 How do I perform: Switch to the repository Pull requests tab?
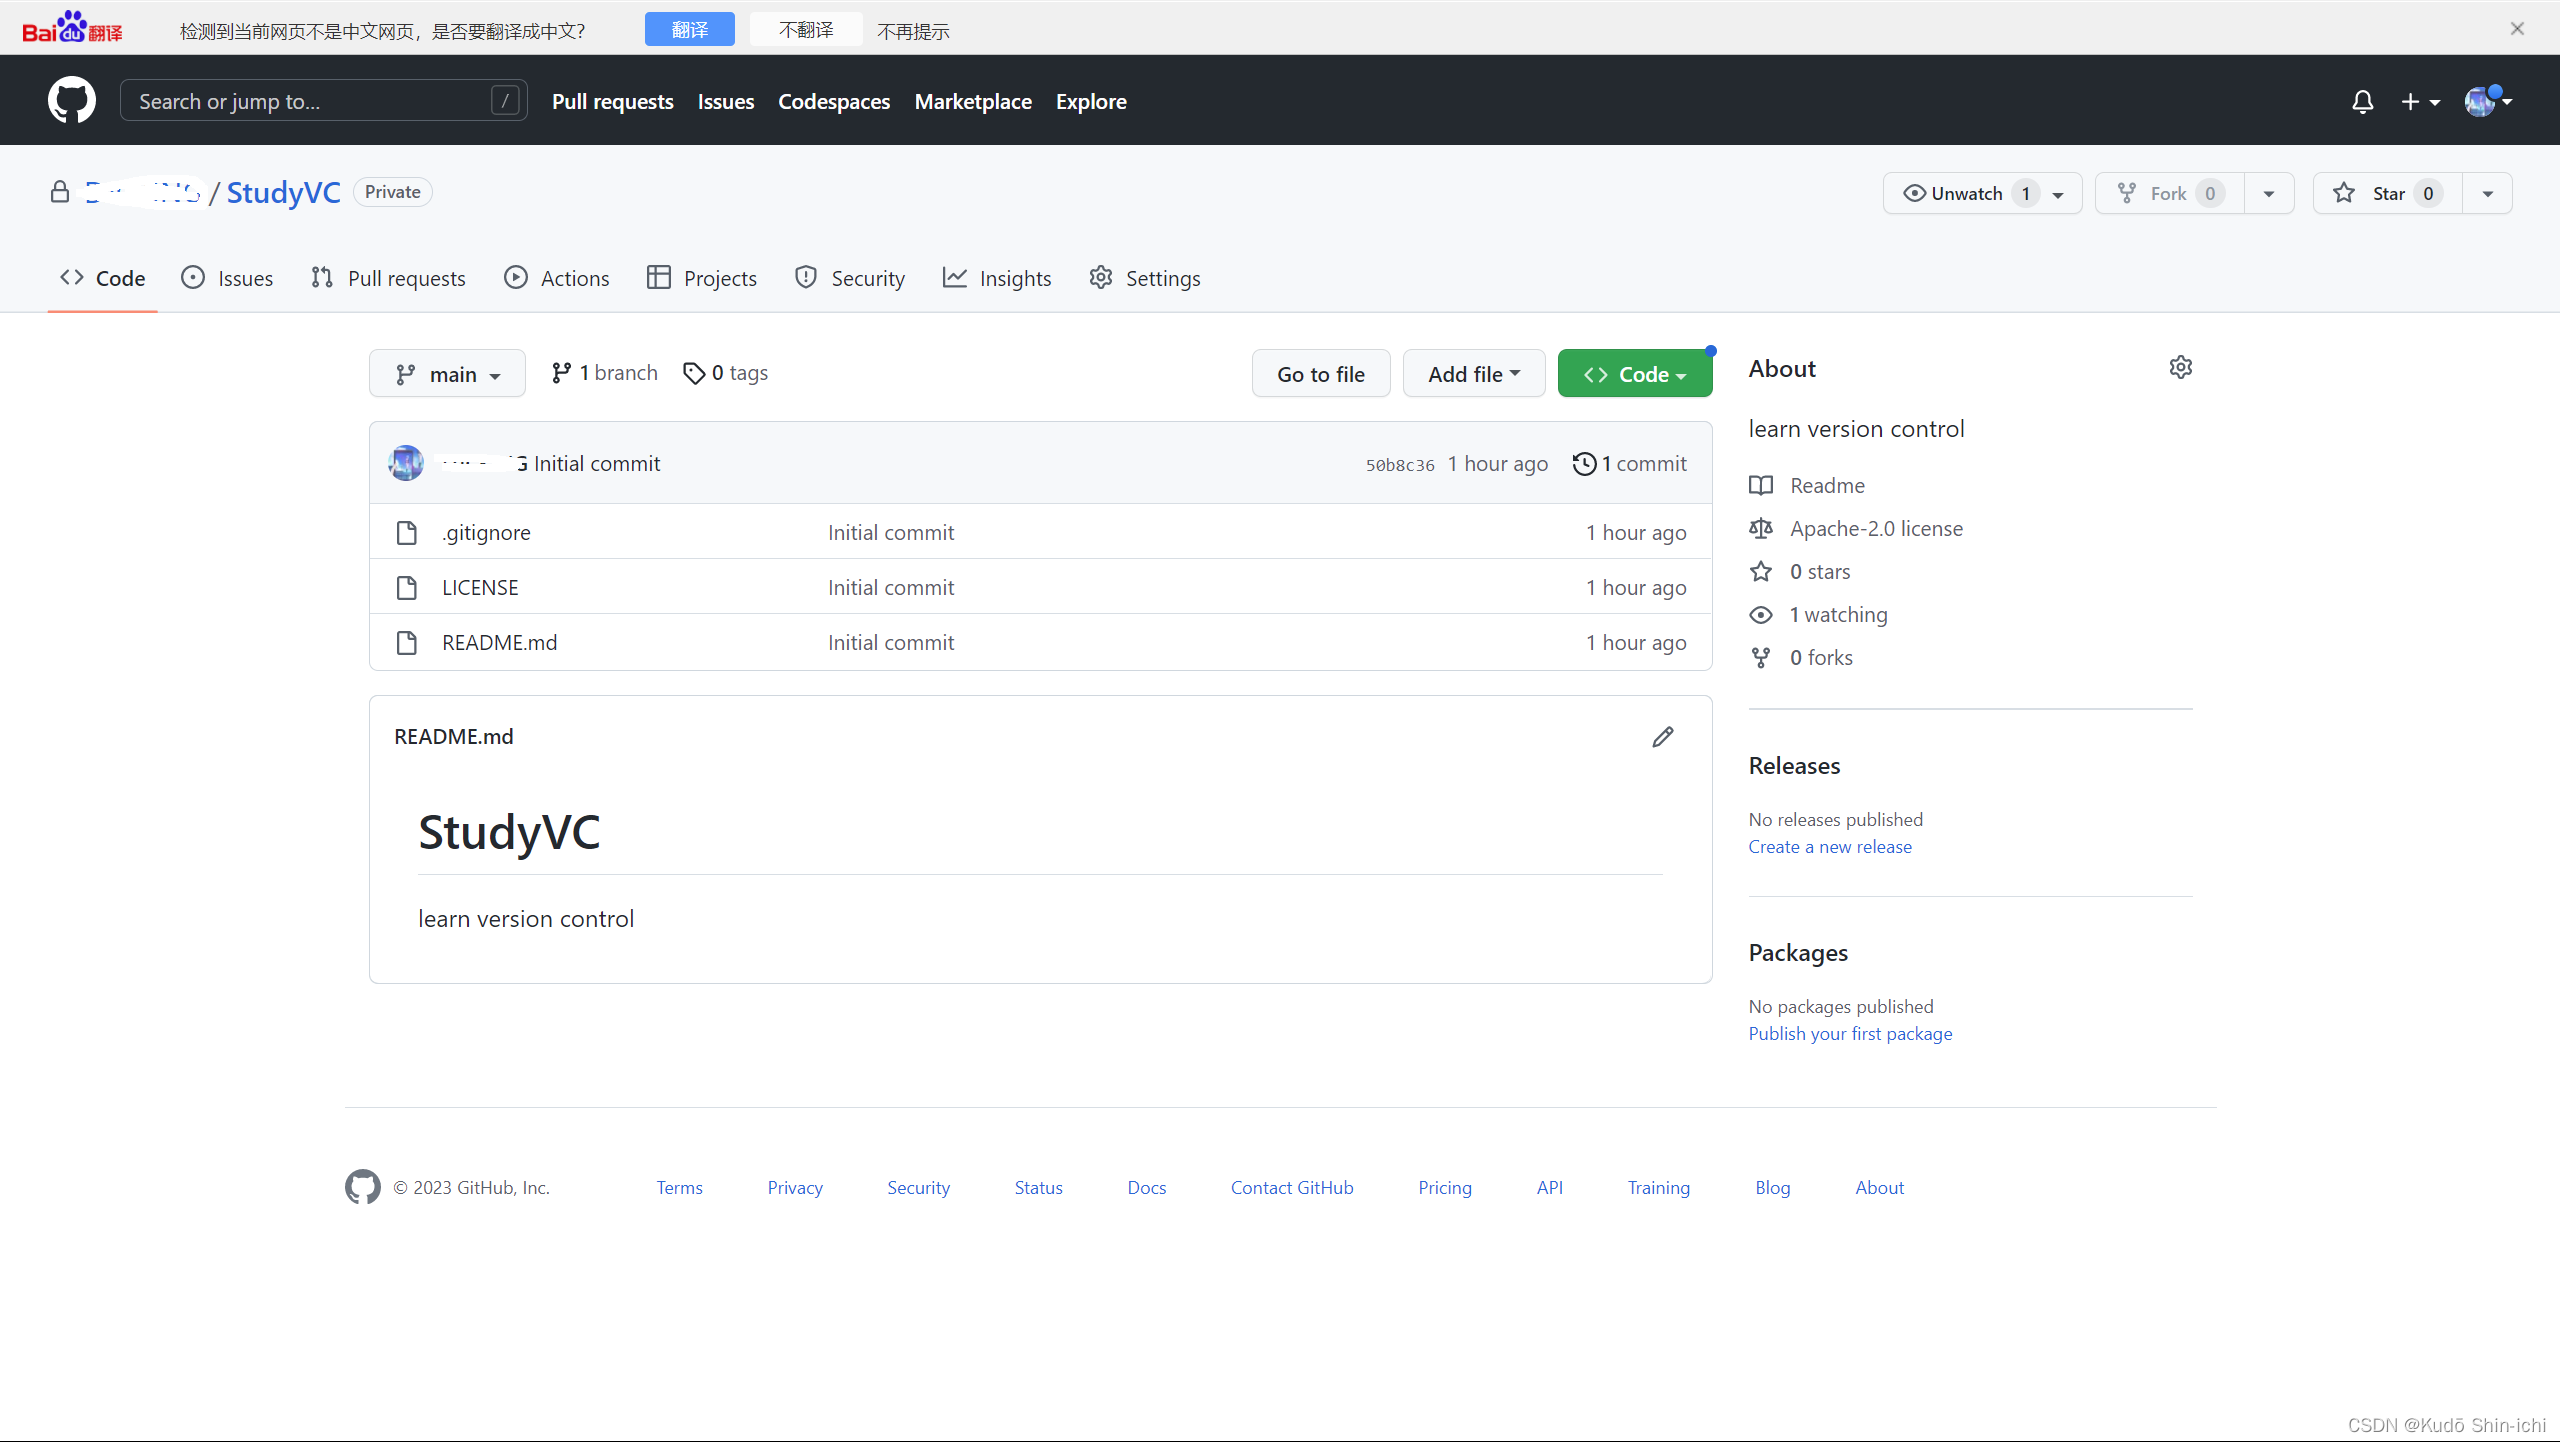(388, 278)
